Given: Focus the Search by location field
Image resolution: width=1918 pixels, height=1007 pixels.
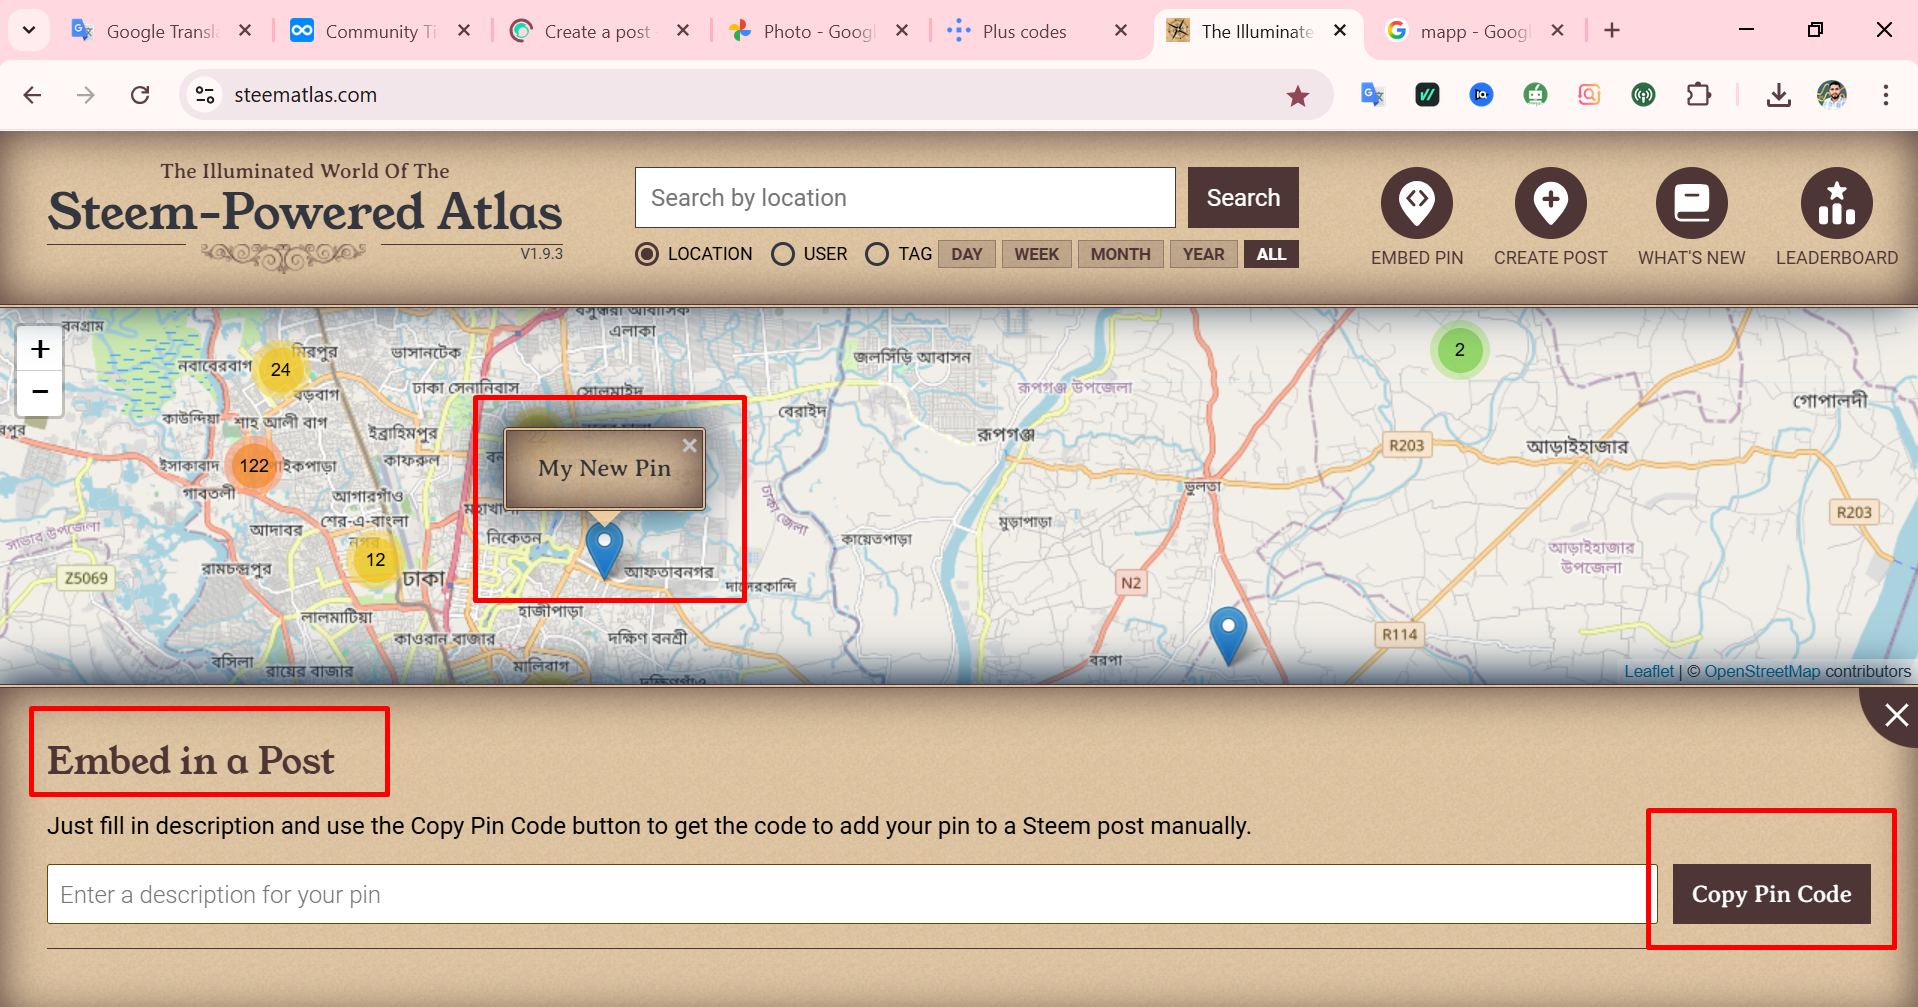Looking at the screenshot, I should click(x=905, y=198).
